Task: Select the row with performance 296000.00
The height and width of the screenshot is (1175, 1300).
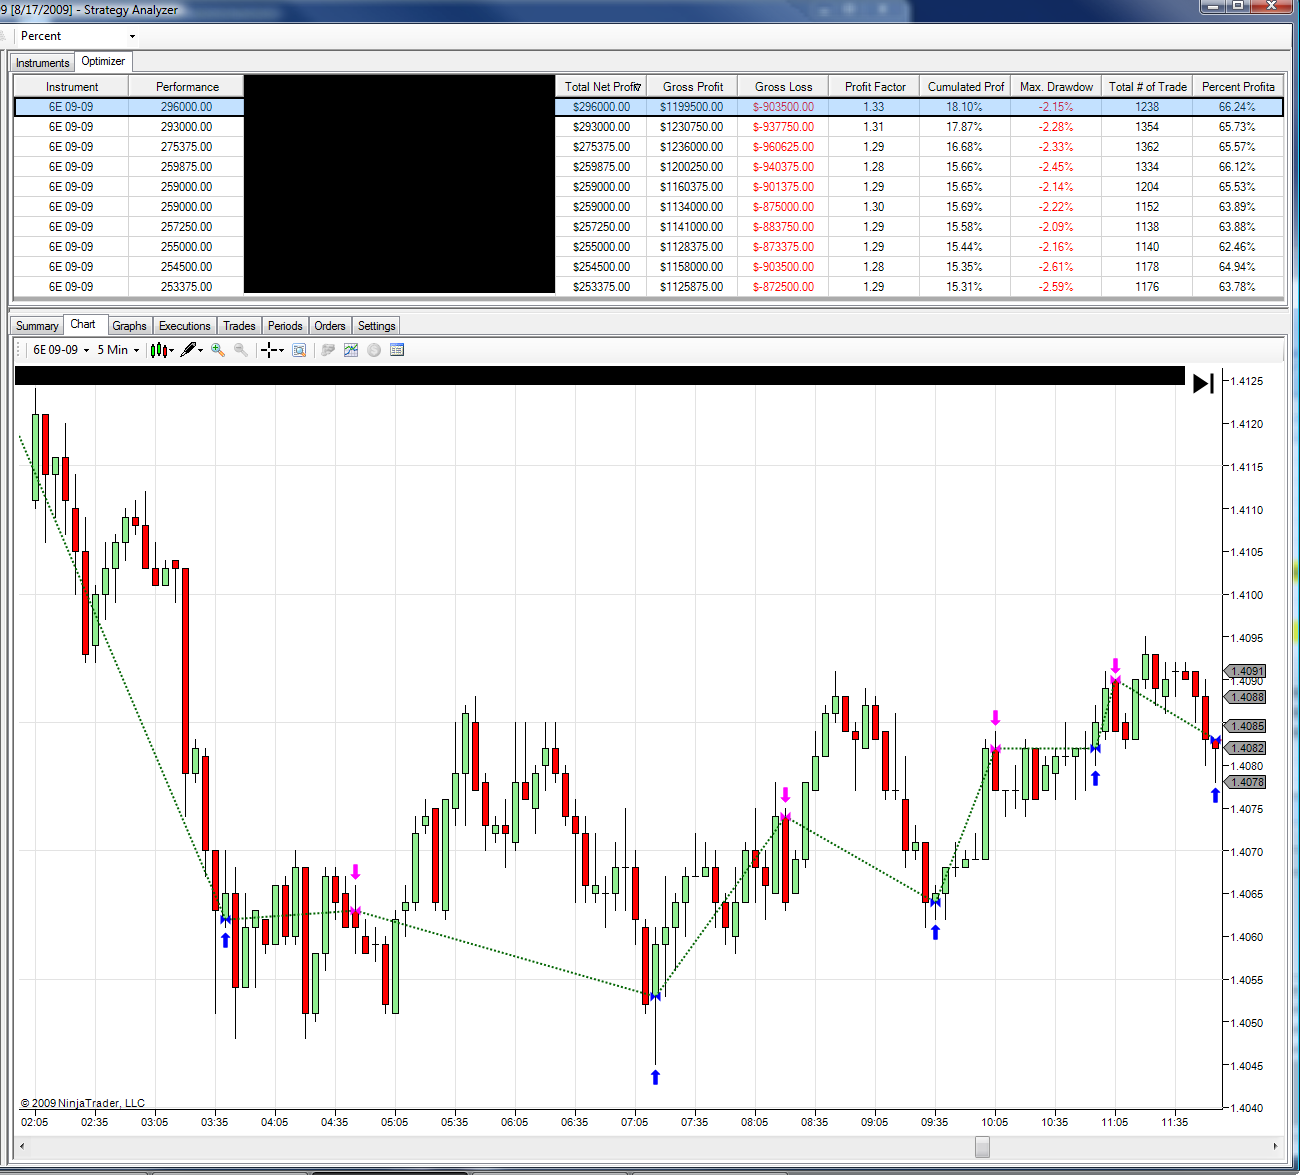Action: (649, 107)
